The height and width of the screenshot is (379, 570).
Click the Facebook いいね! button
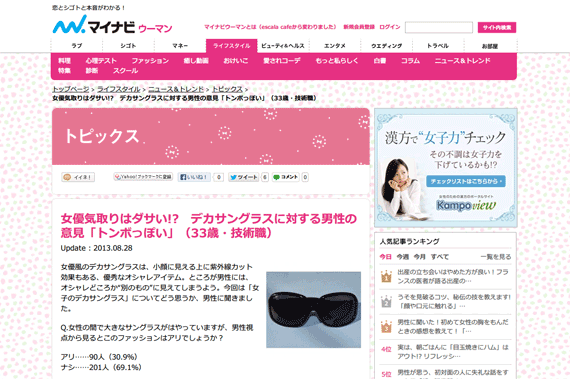(194, 177)
